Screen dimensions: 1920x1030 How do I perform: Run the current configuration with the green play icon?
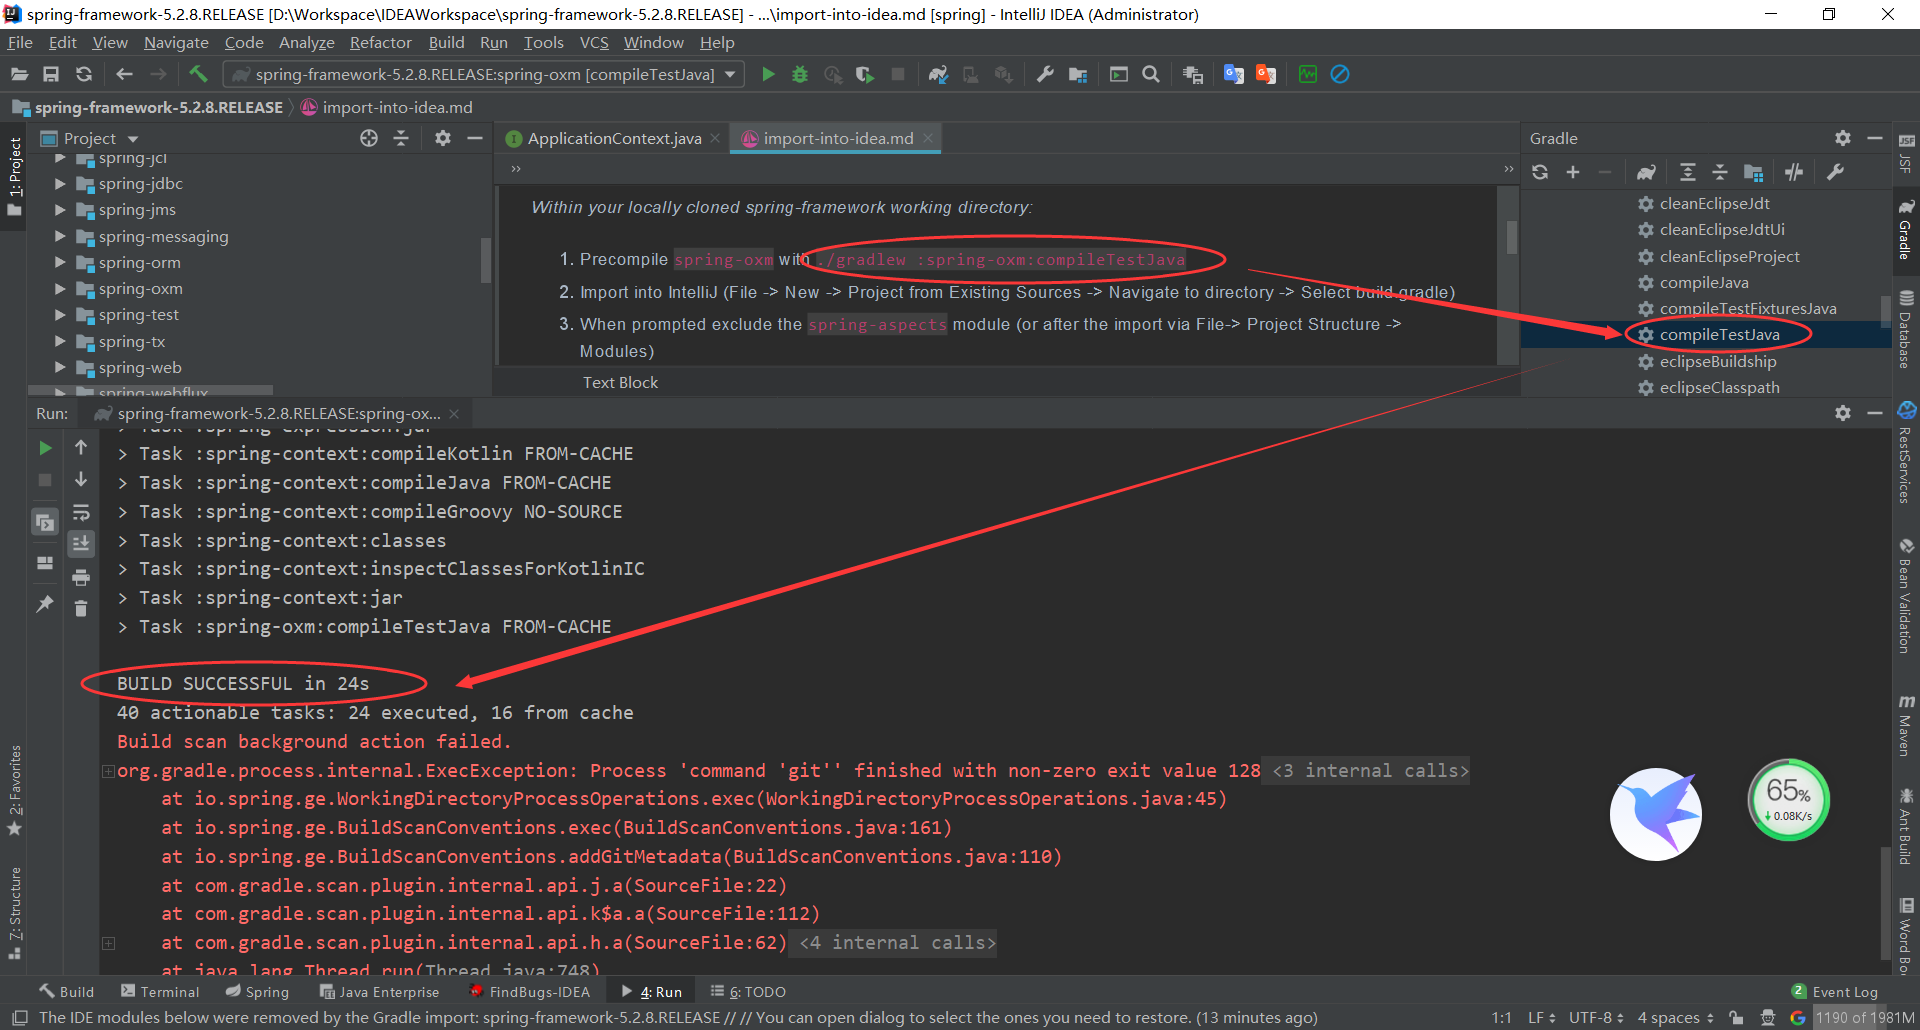(769, 74)
